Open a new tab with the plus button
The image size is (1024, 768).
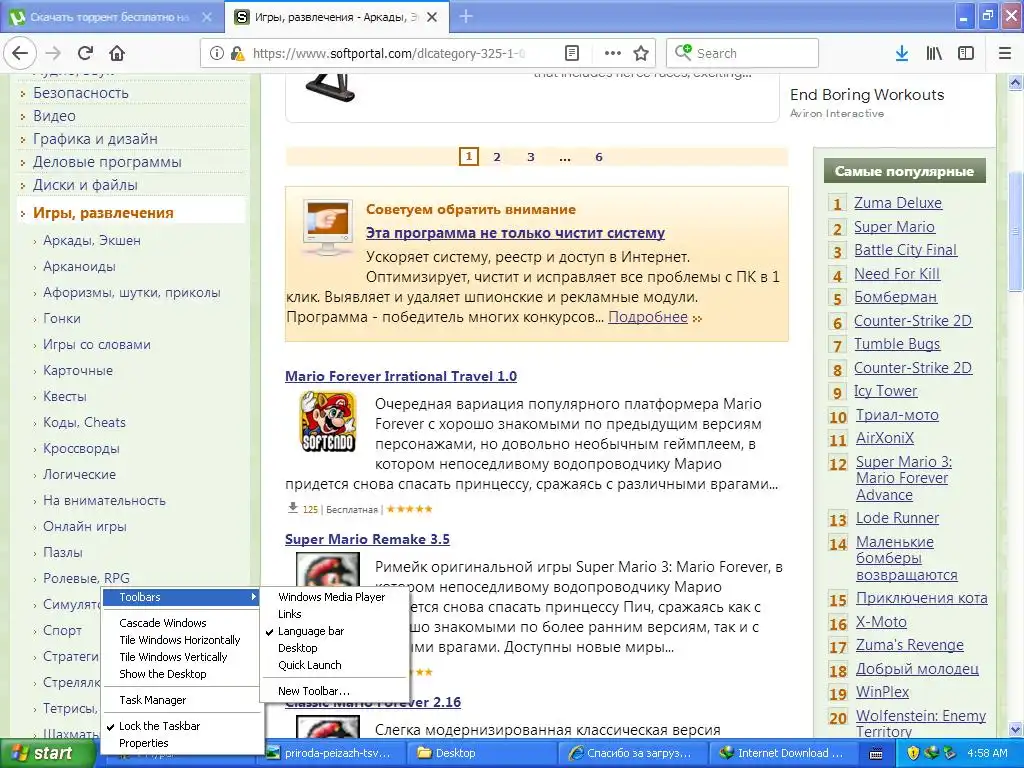[466, 17]
